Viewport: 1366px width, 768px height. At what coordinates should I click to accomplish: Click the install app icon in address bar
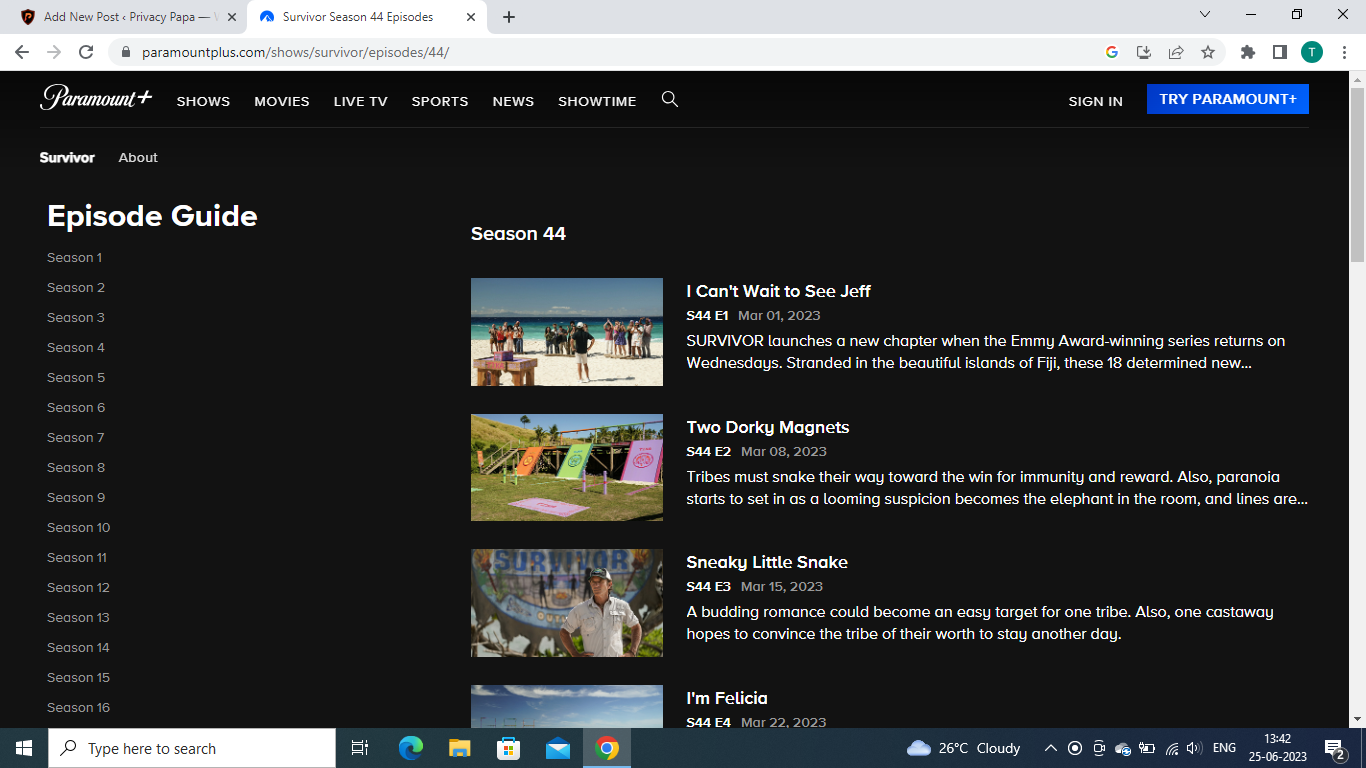tap(1144, 52)
